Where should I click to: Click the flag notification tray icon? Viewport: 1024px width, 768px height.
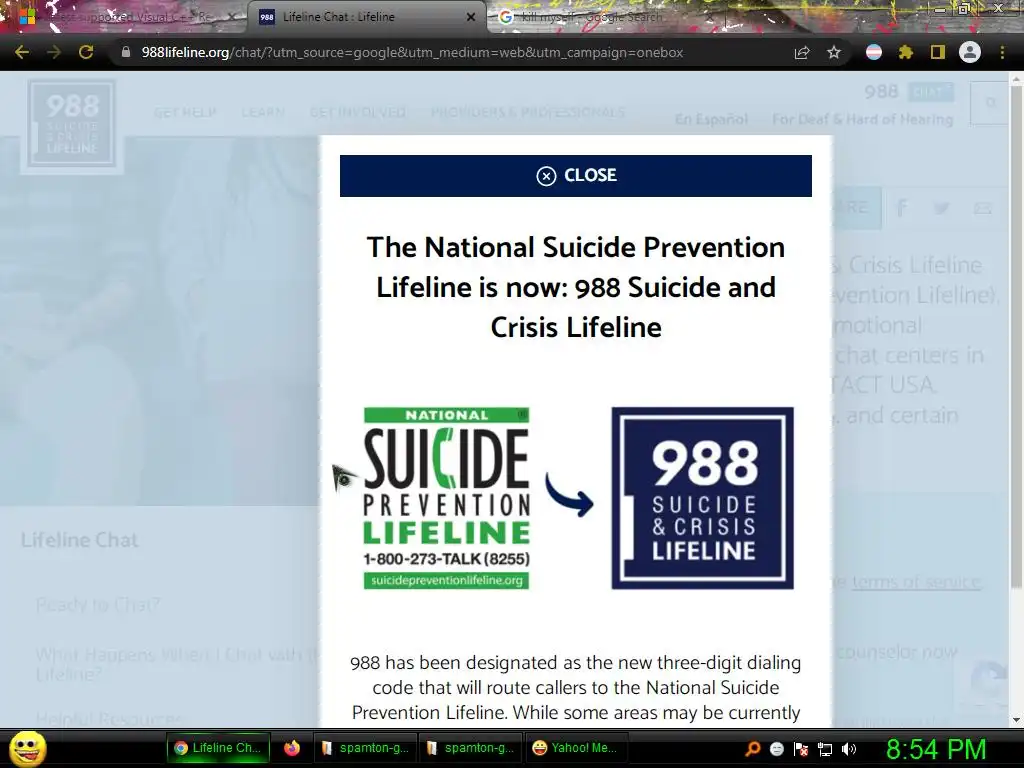point(801,749)
